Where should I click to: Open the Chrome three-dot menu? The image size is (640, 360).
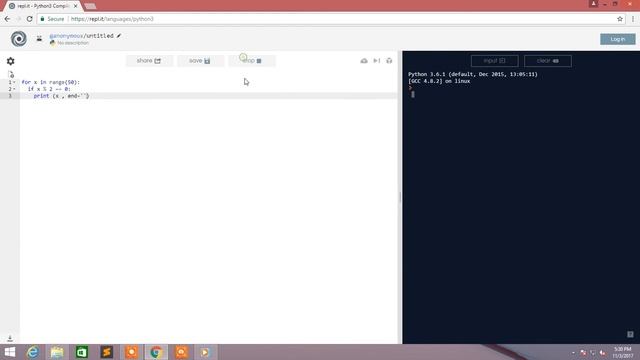(633, 19)
